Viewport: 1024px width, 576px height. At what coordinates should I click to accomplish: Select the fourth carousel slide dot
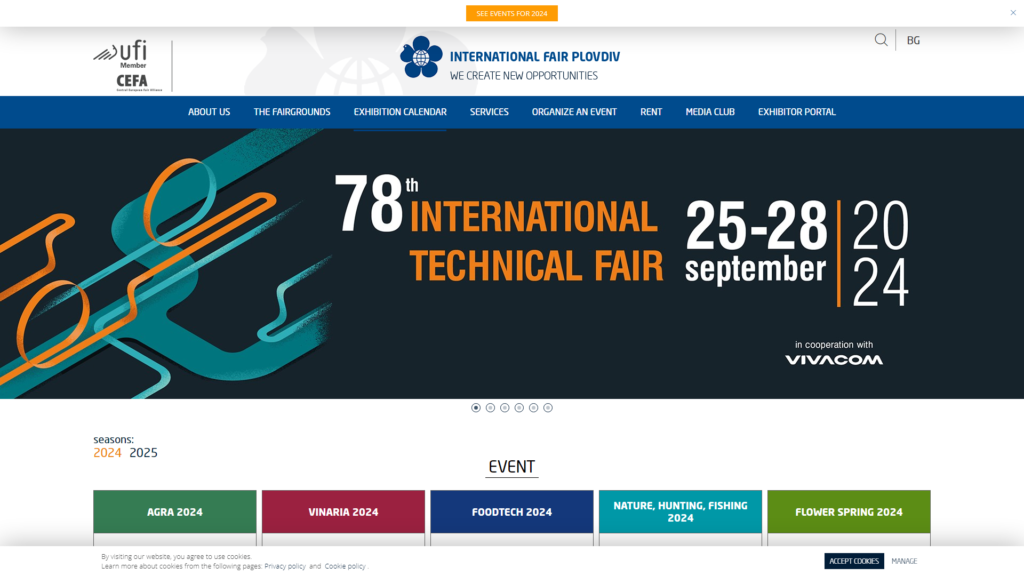click(519, 408)
